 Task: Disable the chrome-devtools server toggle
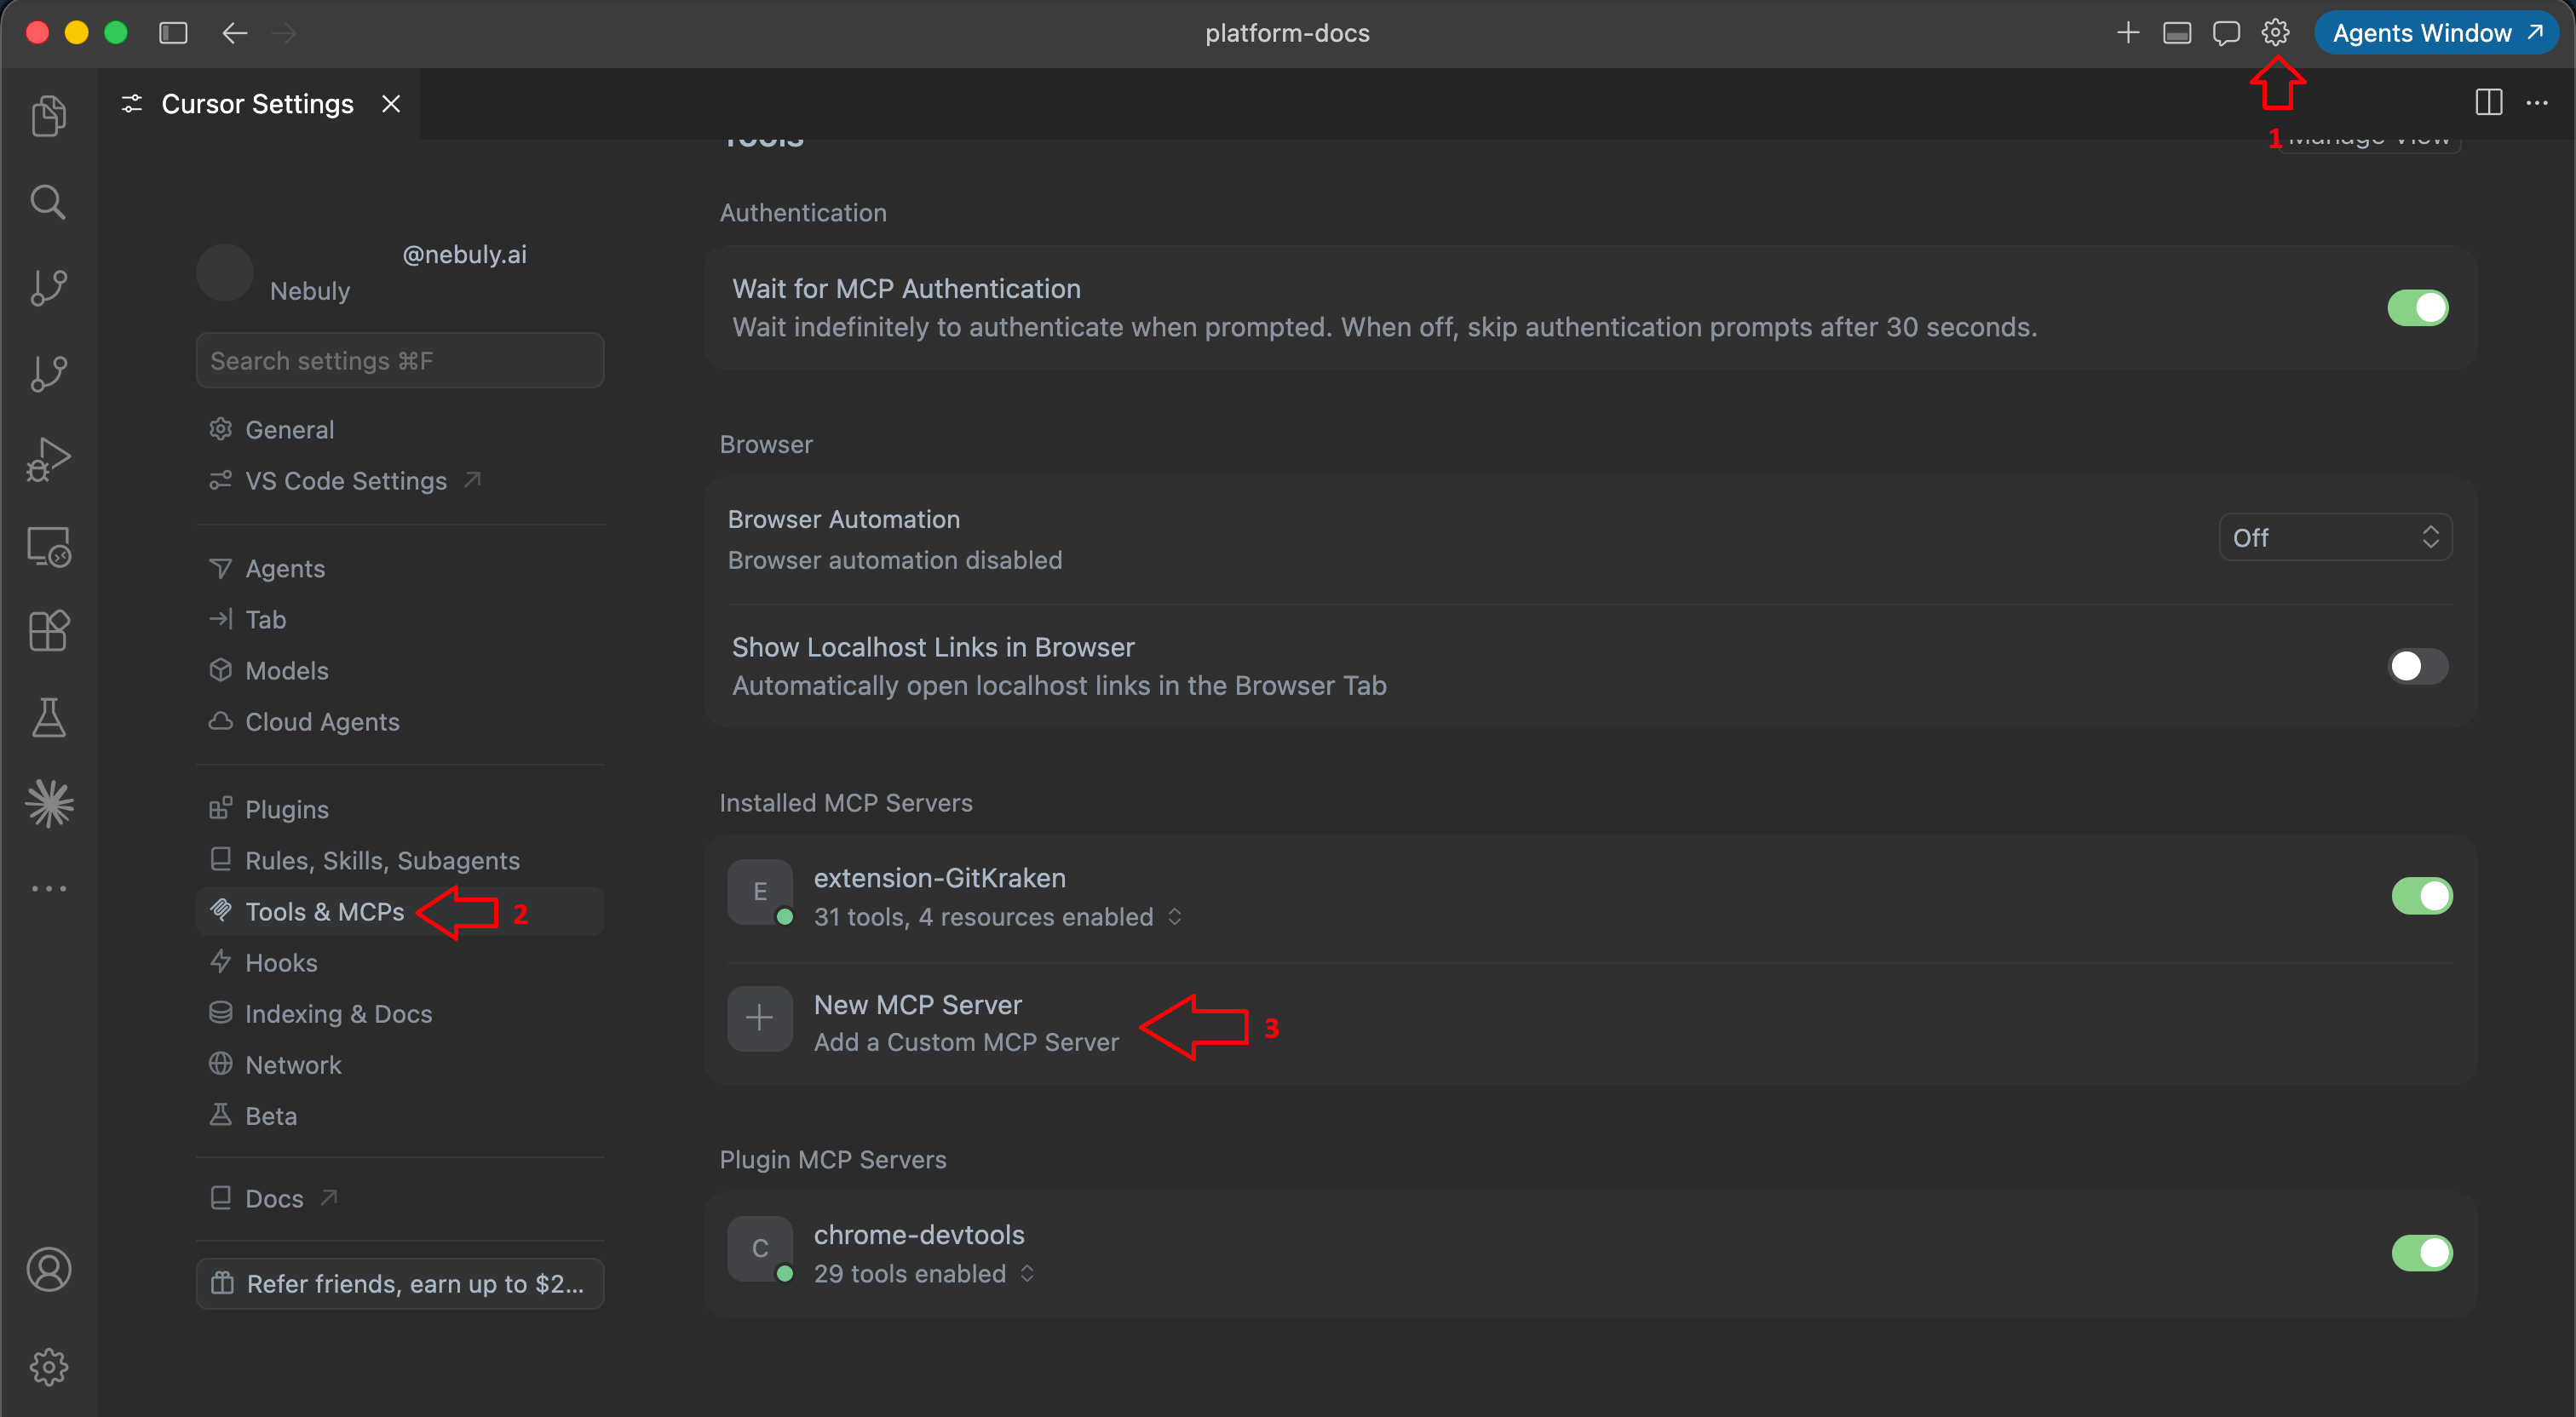click(2421, 1253)
